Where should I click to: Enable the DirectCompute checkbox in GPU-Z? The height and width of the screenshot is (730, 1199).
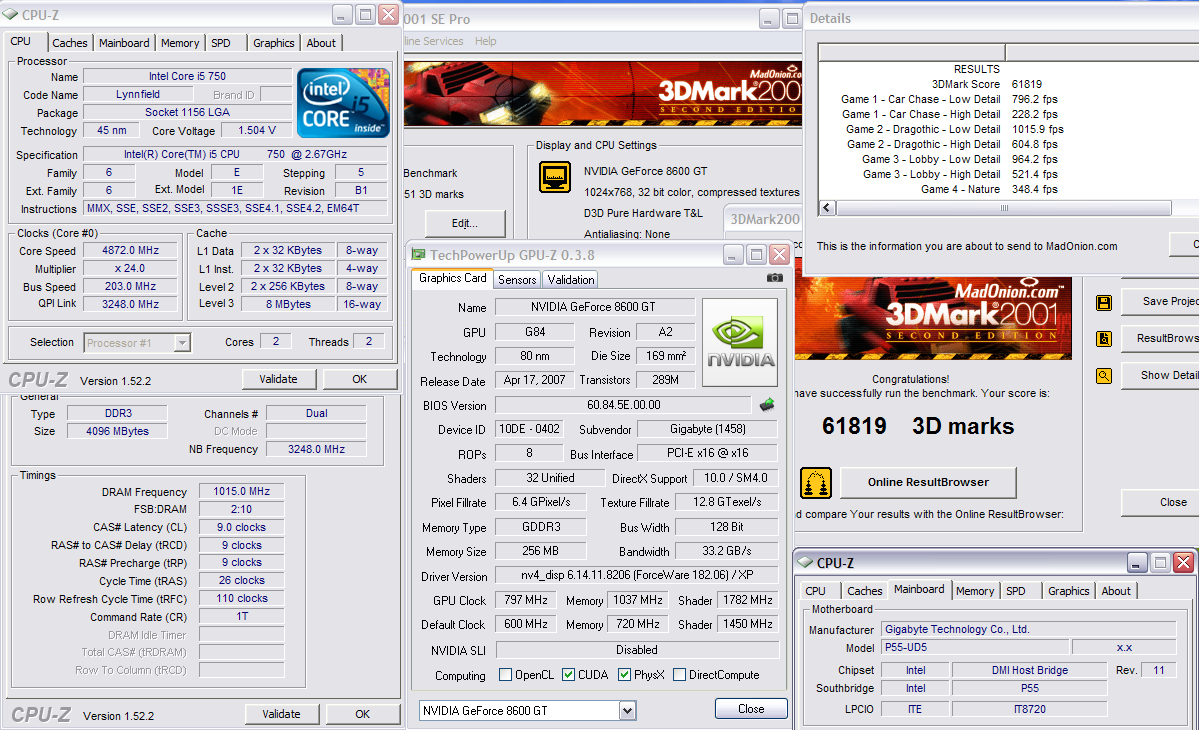pyautogui.click(x=679, y=675)
